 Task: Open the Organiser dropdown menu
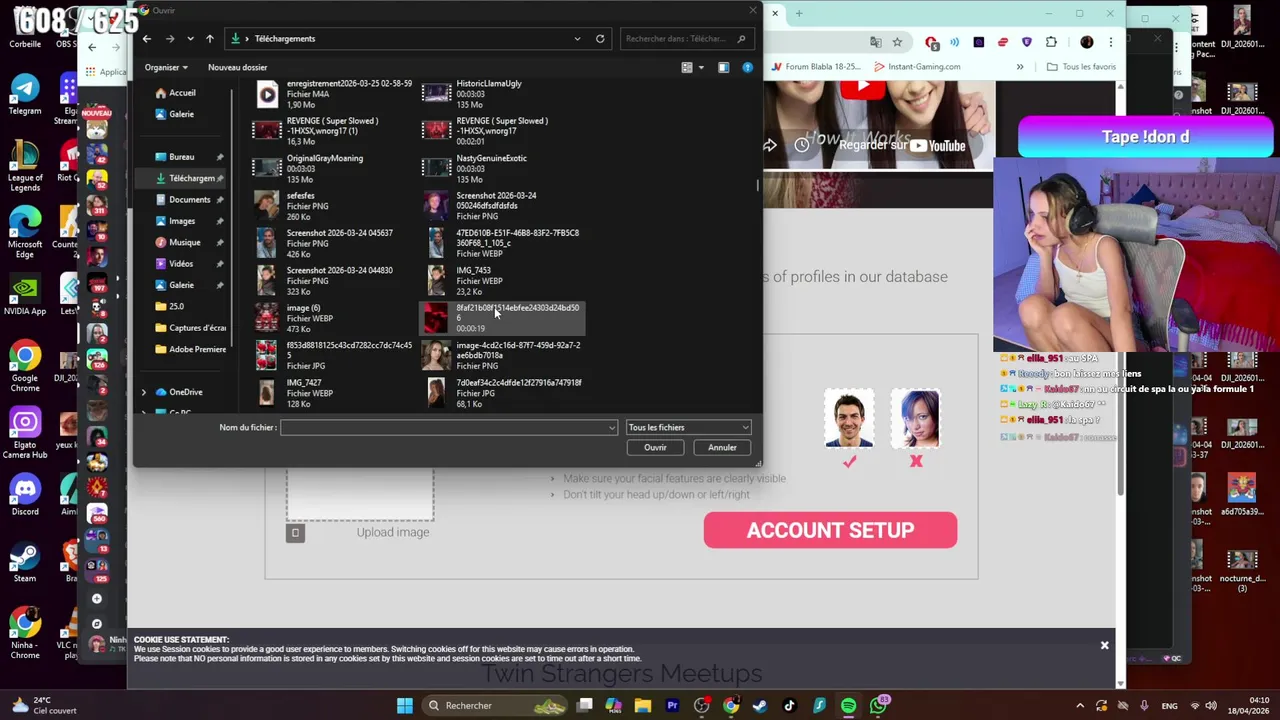[166, 67]
